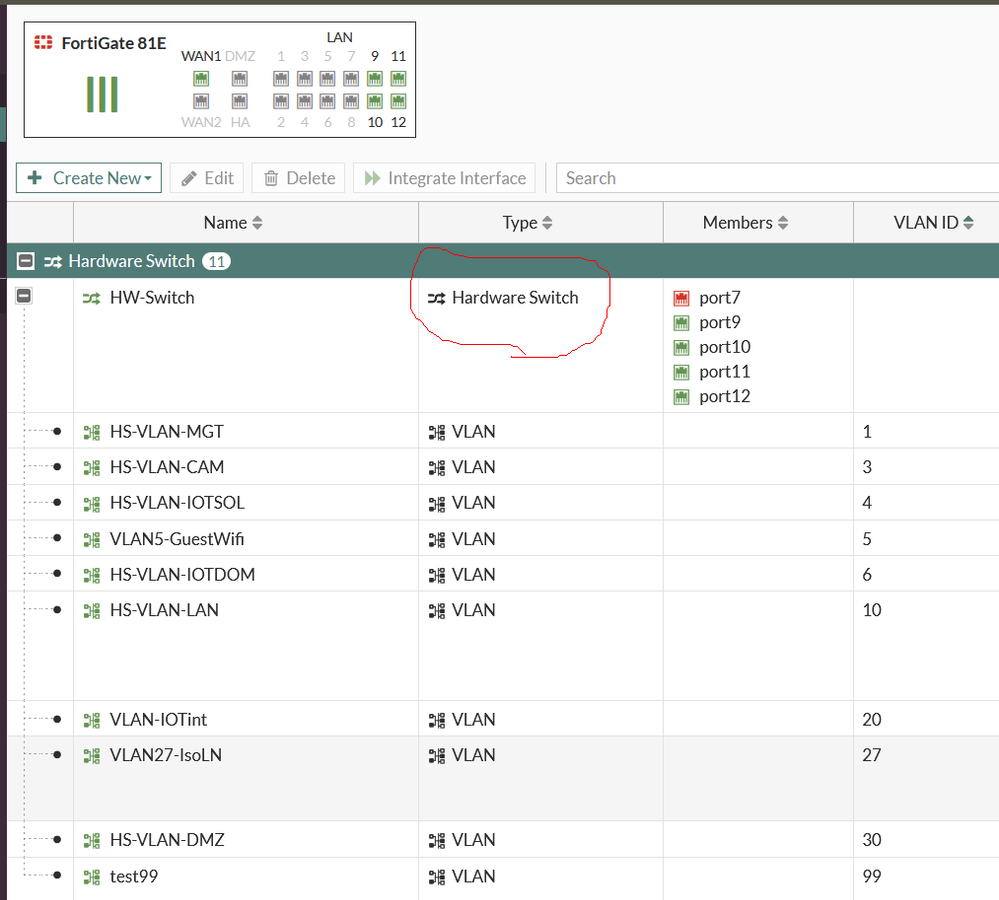
Task: Collapse the Hardware Switch group header
Action: [26, 261]
